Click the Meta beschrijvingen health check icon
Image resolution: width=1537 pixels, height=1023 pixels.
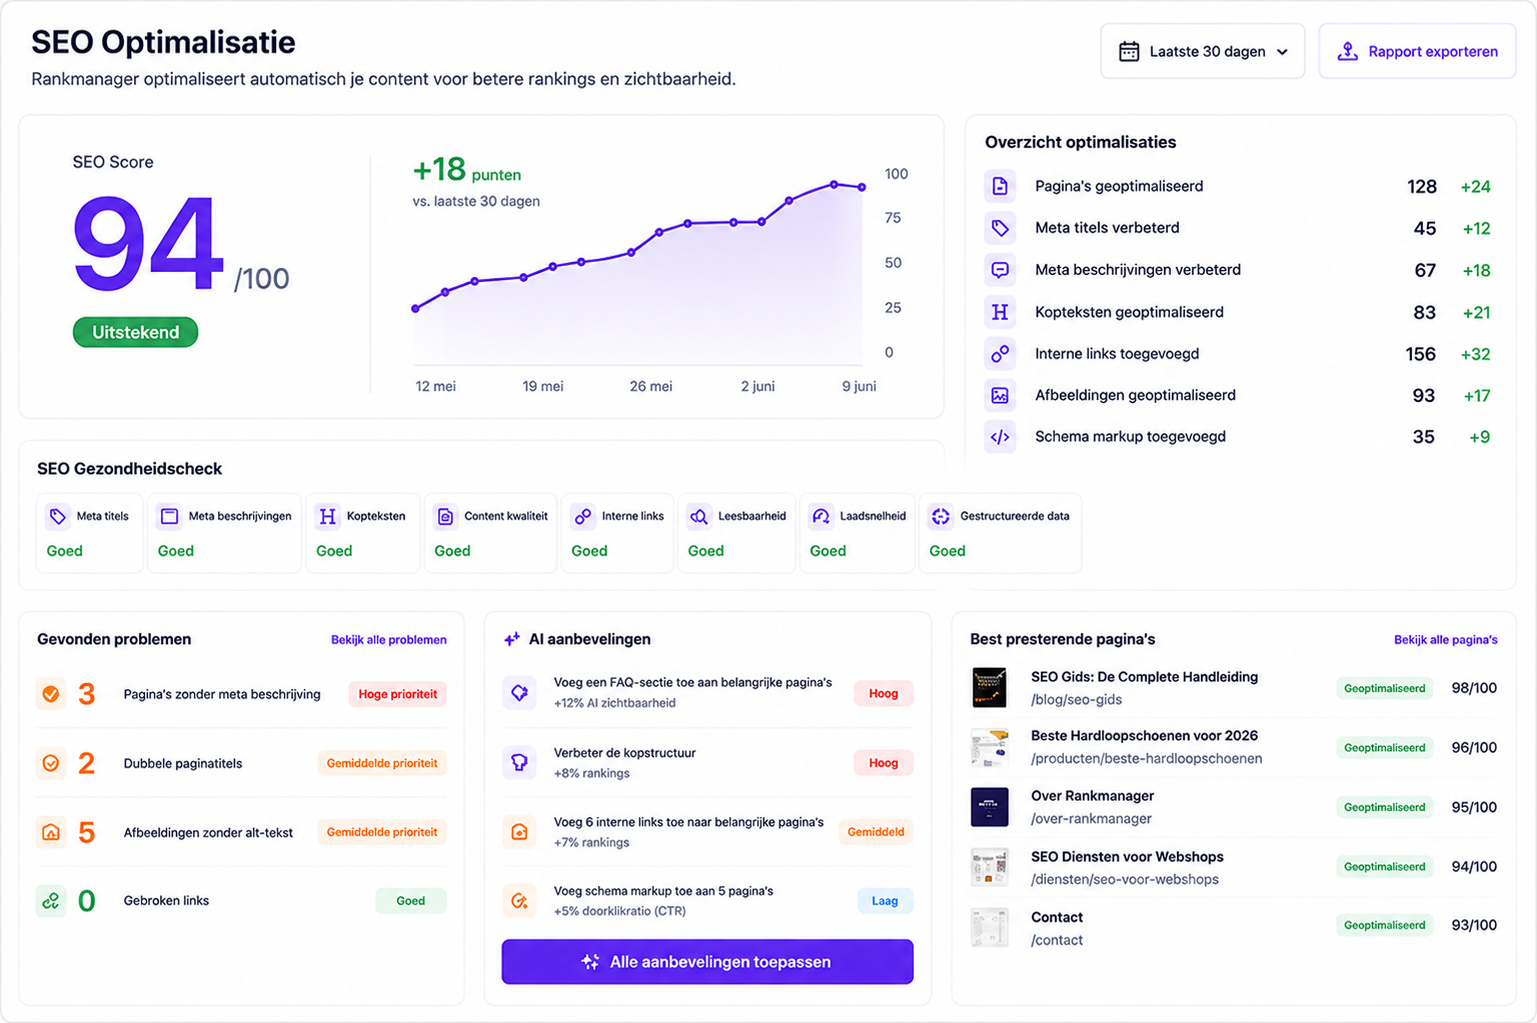tap(170, 517)
